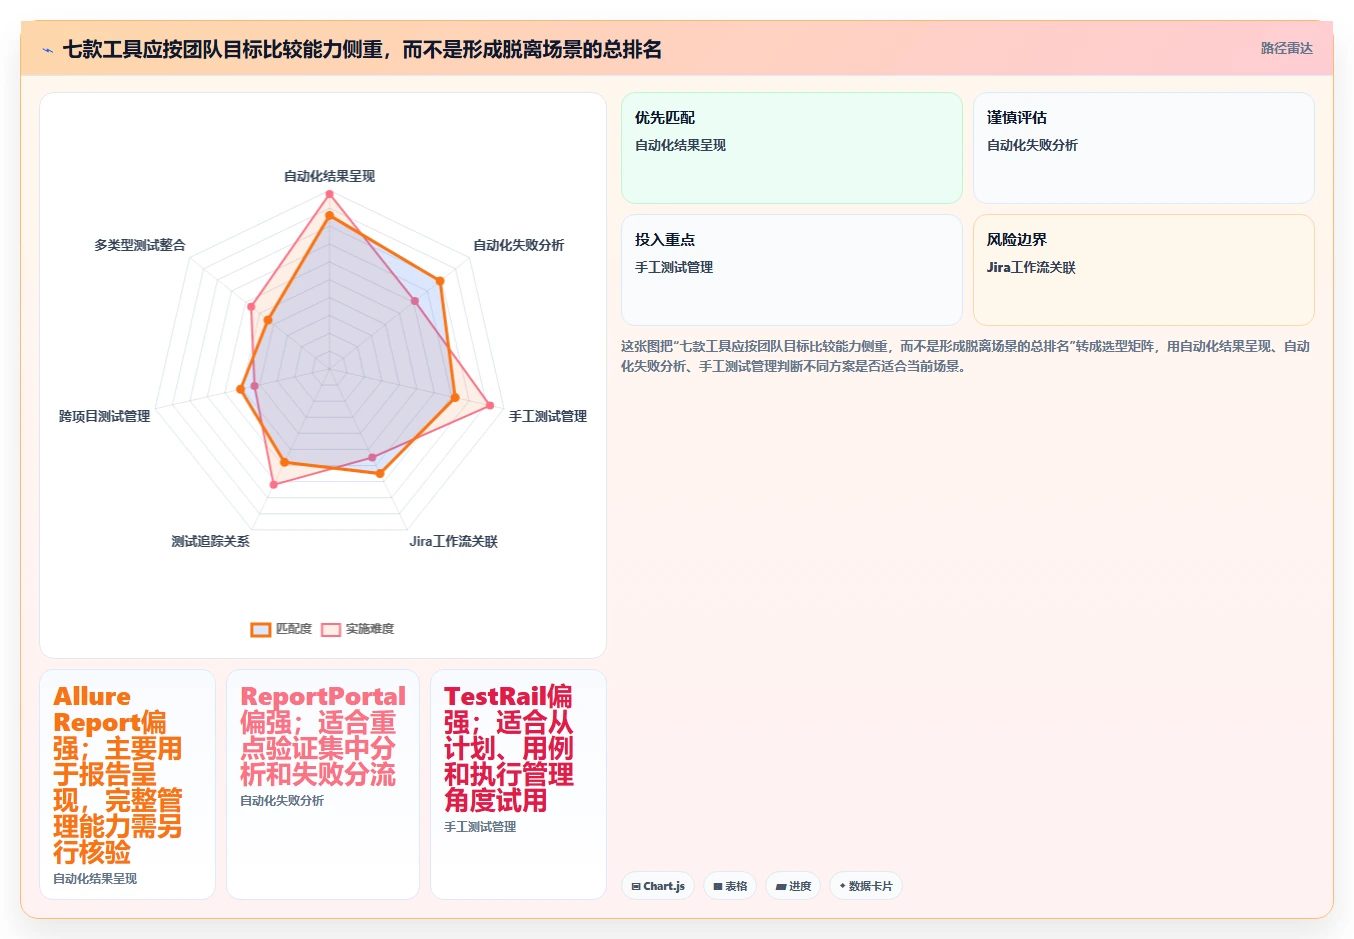Screen dimensions: 1354x939
Task: Select the TestRail summary card
Action: point(518,784)
